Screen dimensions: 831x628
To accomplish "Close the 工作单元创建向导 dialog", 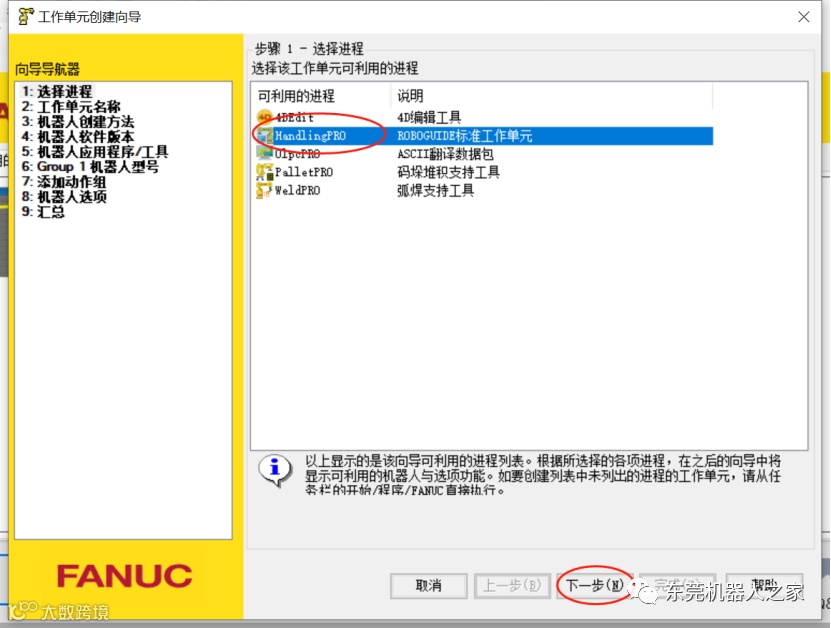I will 803,17.
